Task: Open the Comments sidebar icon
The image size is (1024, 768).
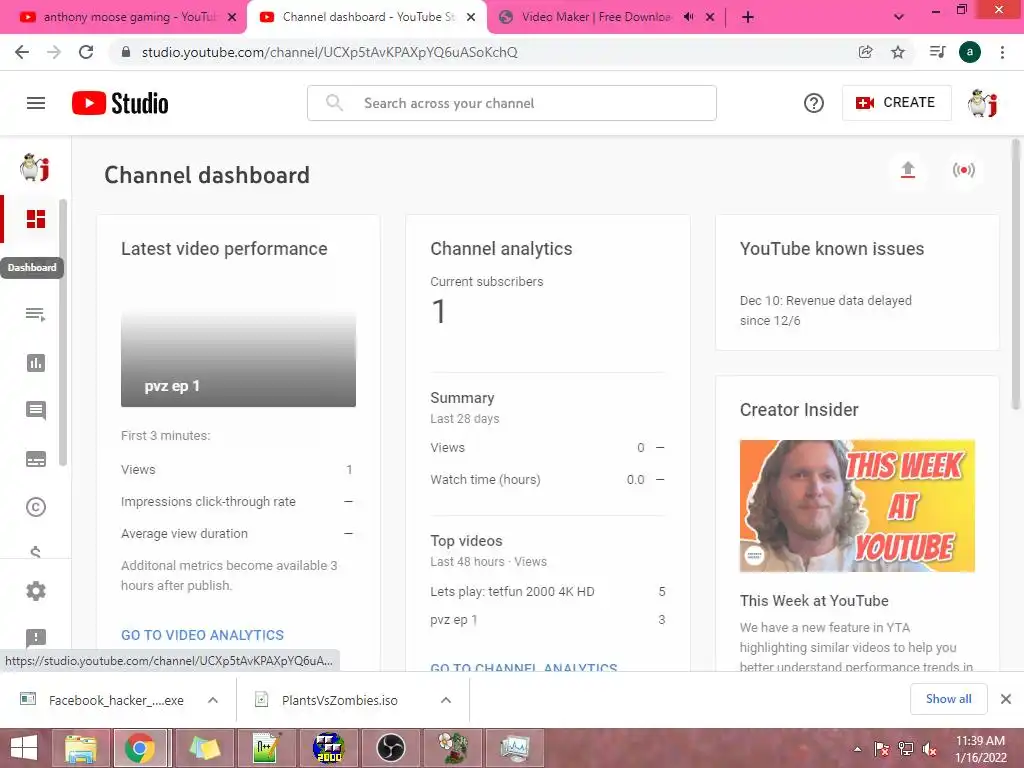Action: pyautogui.click(x=35, y=410)
